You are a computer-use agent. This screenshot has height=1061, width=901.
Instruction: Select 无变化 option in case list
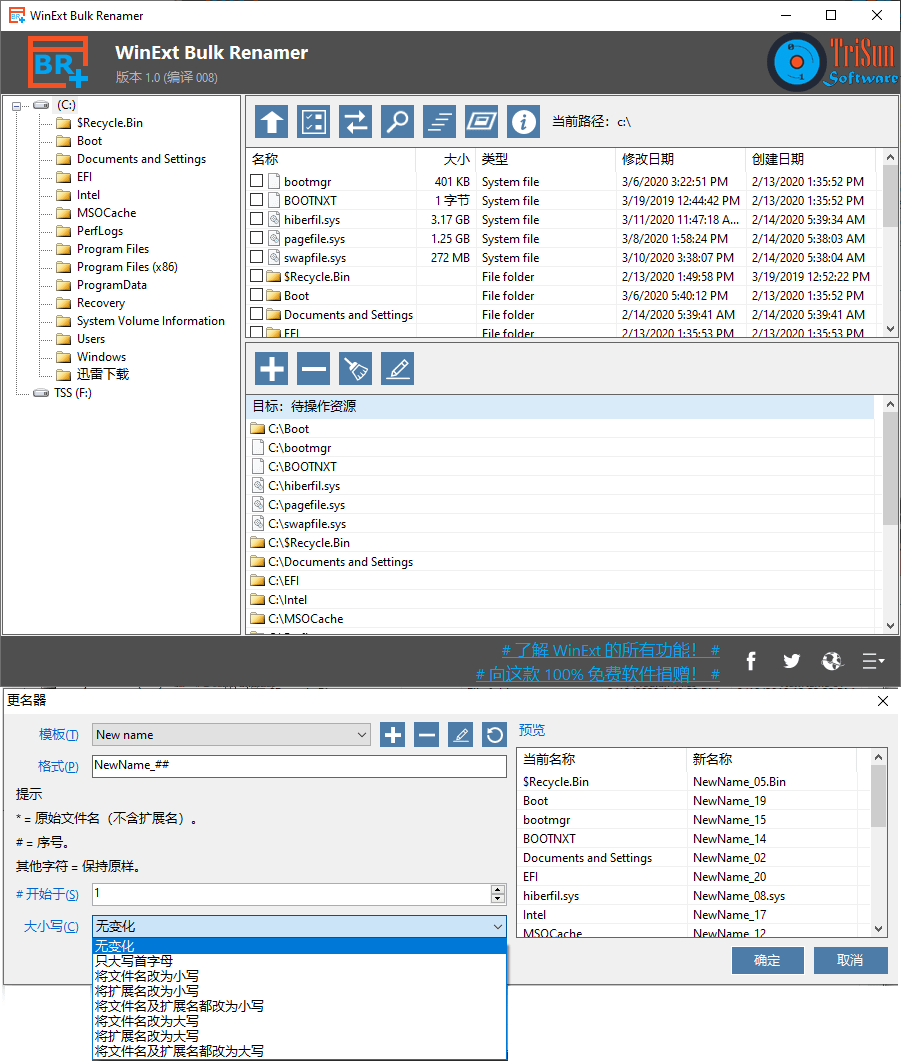(x=300, y=946)
